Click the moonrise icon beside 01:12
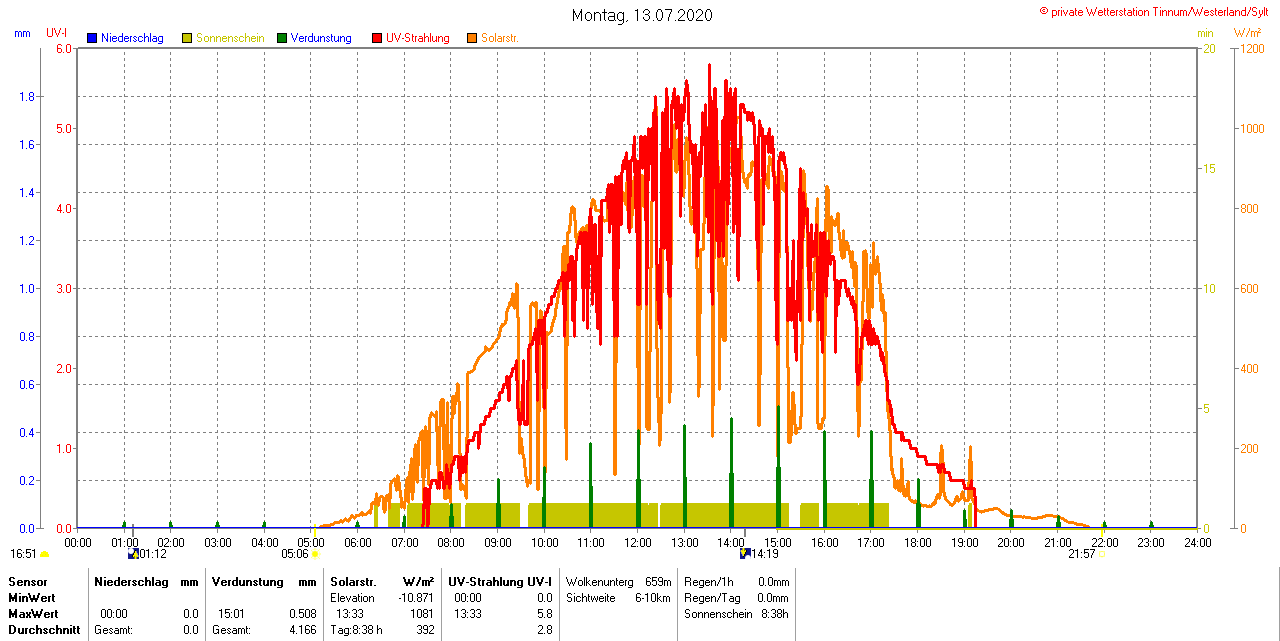 (x=132, y=553)
